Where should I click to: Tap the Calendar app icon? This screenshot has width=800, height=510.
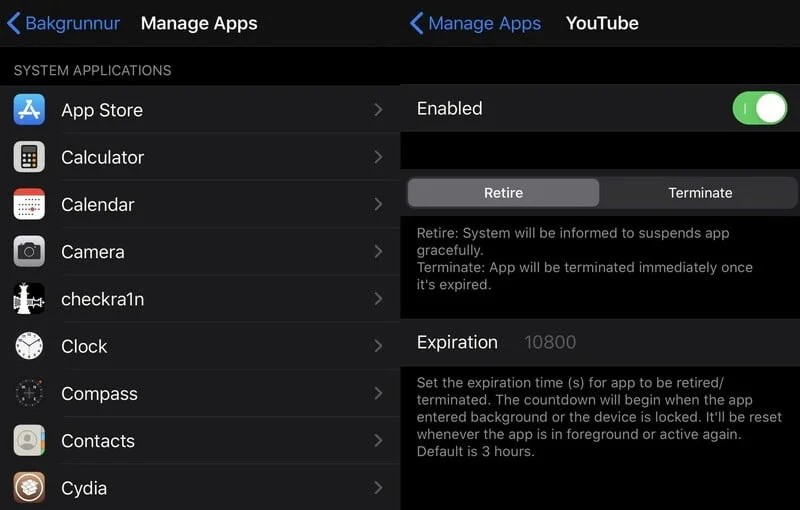29,204
